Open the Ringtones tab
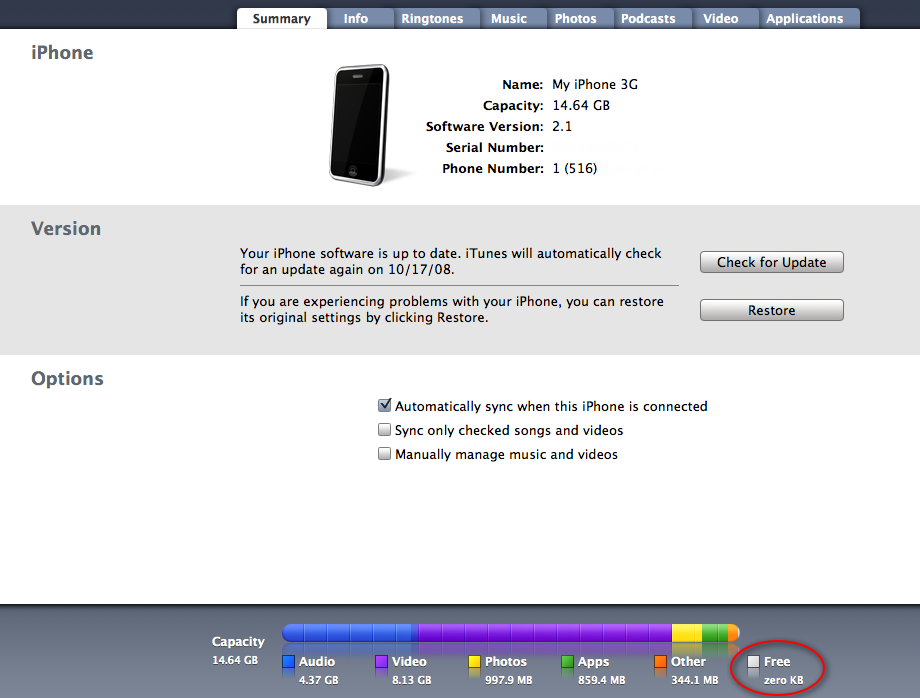 (432, 18)
